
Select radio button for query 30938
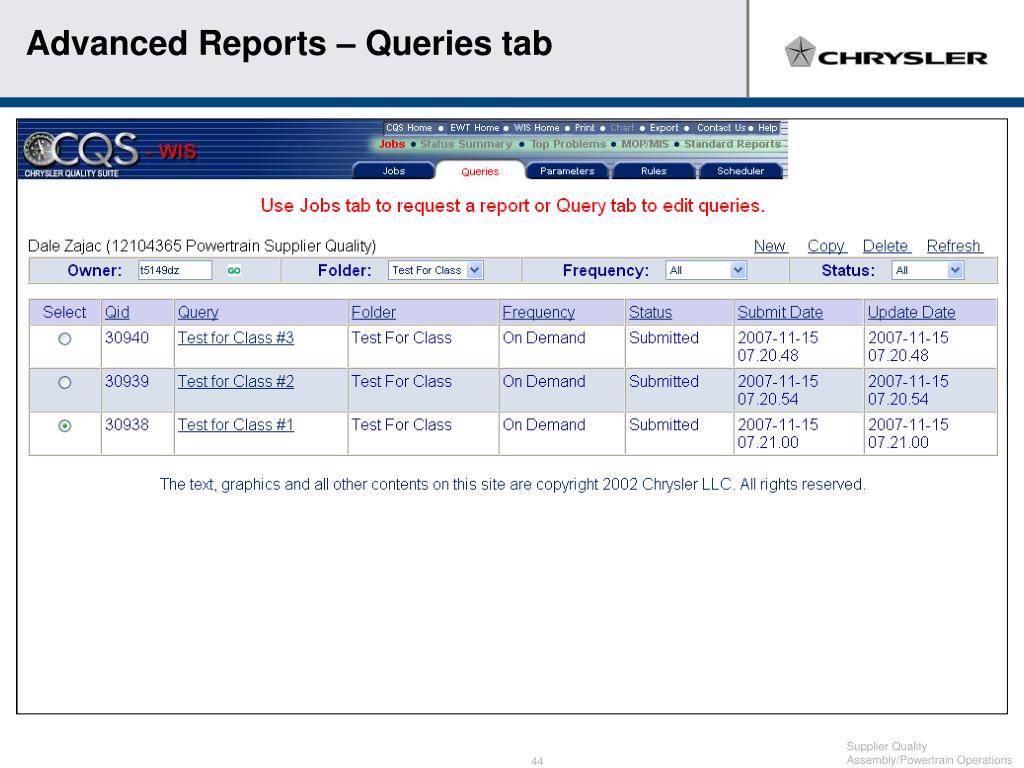point(65,426)
